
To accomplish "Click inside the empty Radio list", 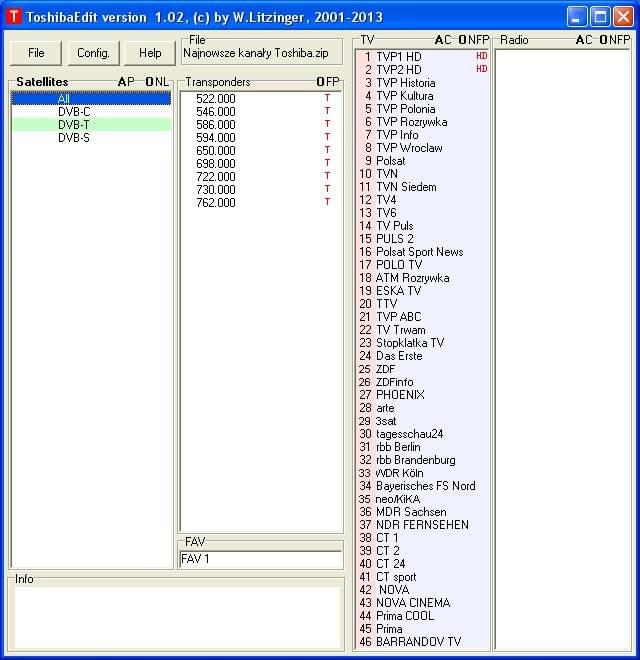I will tap(563, 349).
